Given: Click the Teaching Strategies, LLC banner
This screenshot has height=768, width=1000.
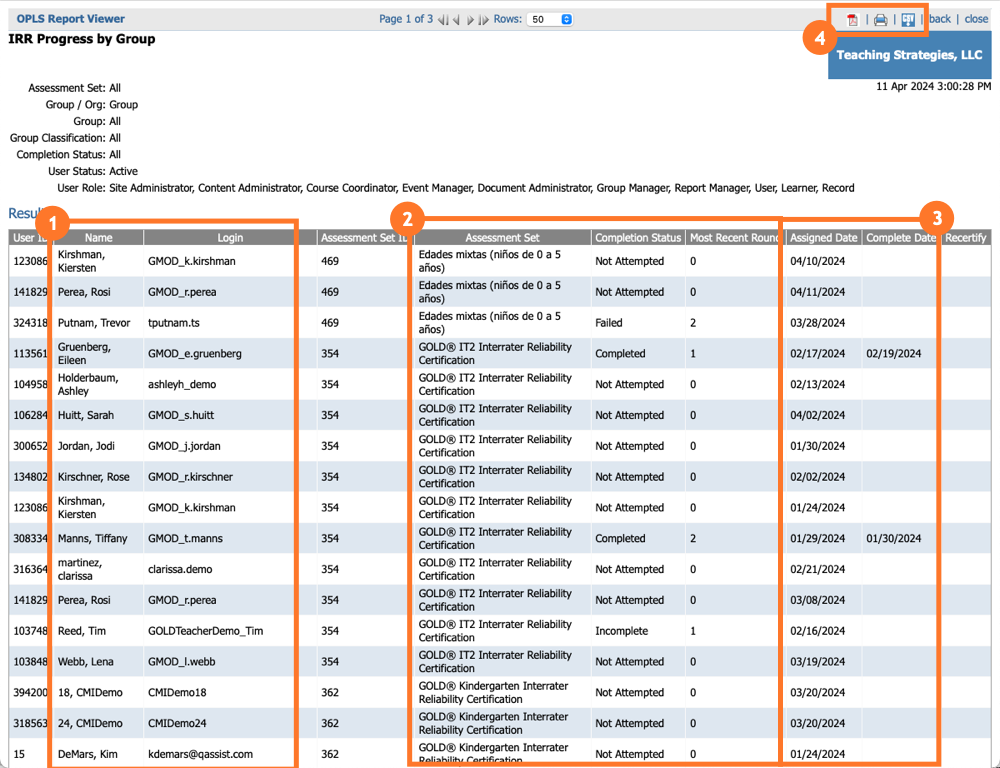Looking at the screenshot, I should pyautogui.click(x=909, y=55).
